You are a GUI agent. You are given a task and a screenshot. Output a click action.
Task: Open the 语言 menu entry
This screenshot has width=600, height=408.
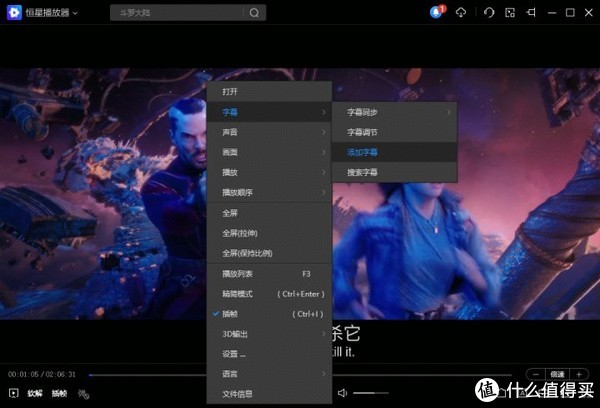click(269, 374)
